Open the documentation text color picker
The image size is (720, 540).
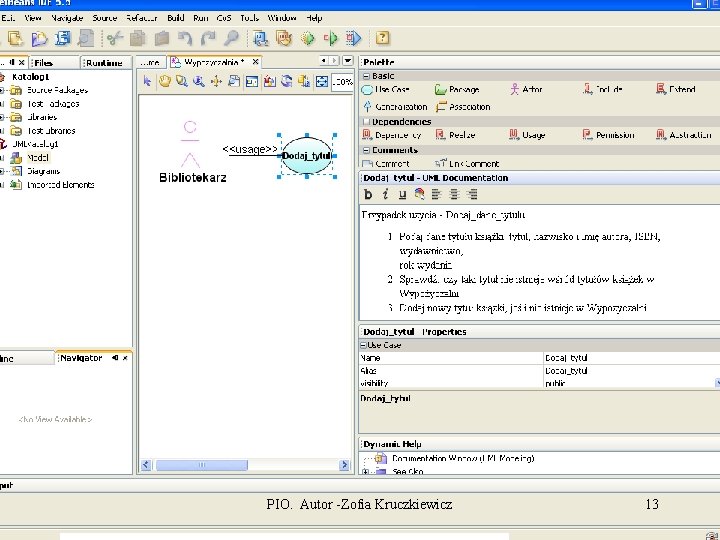click(x=419, y=194)
